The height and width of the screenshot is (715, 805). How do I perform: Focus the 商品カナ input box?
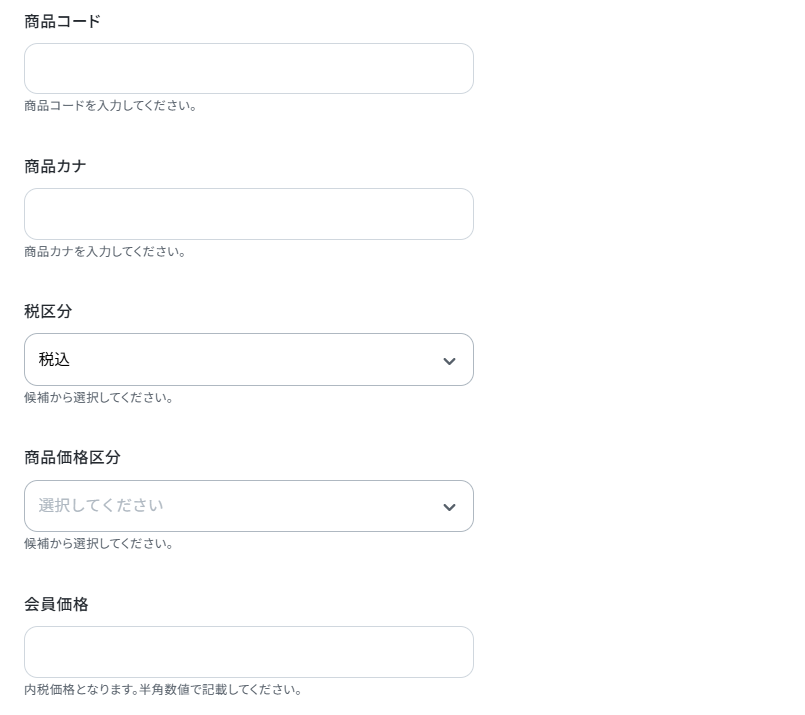tap(249, 214)
